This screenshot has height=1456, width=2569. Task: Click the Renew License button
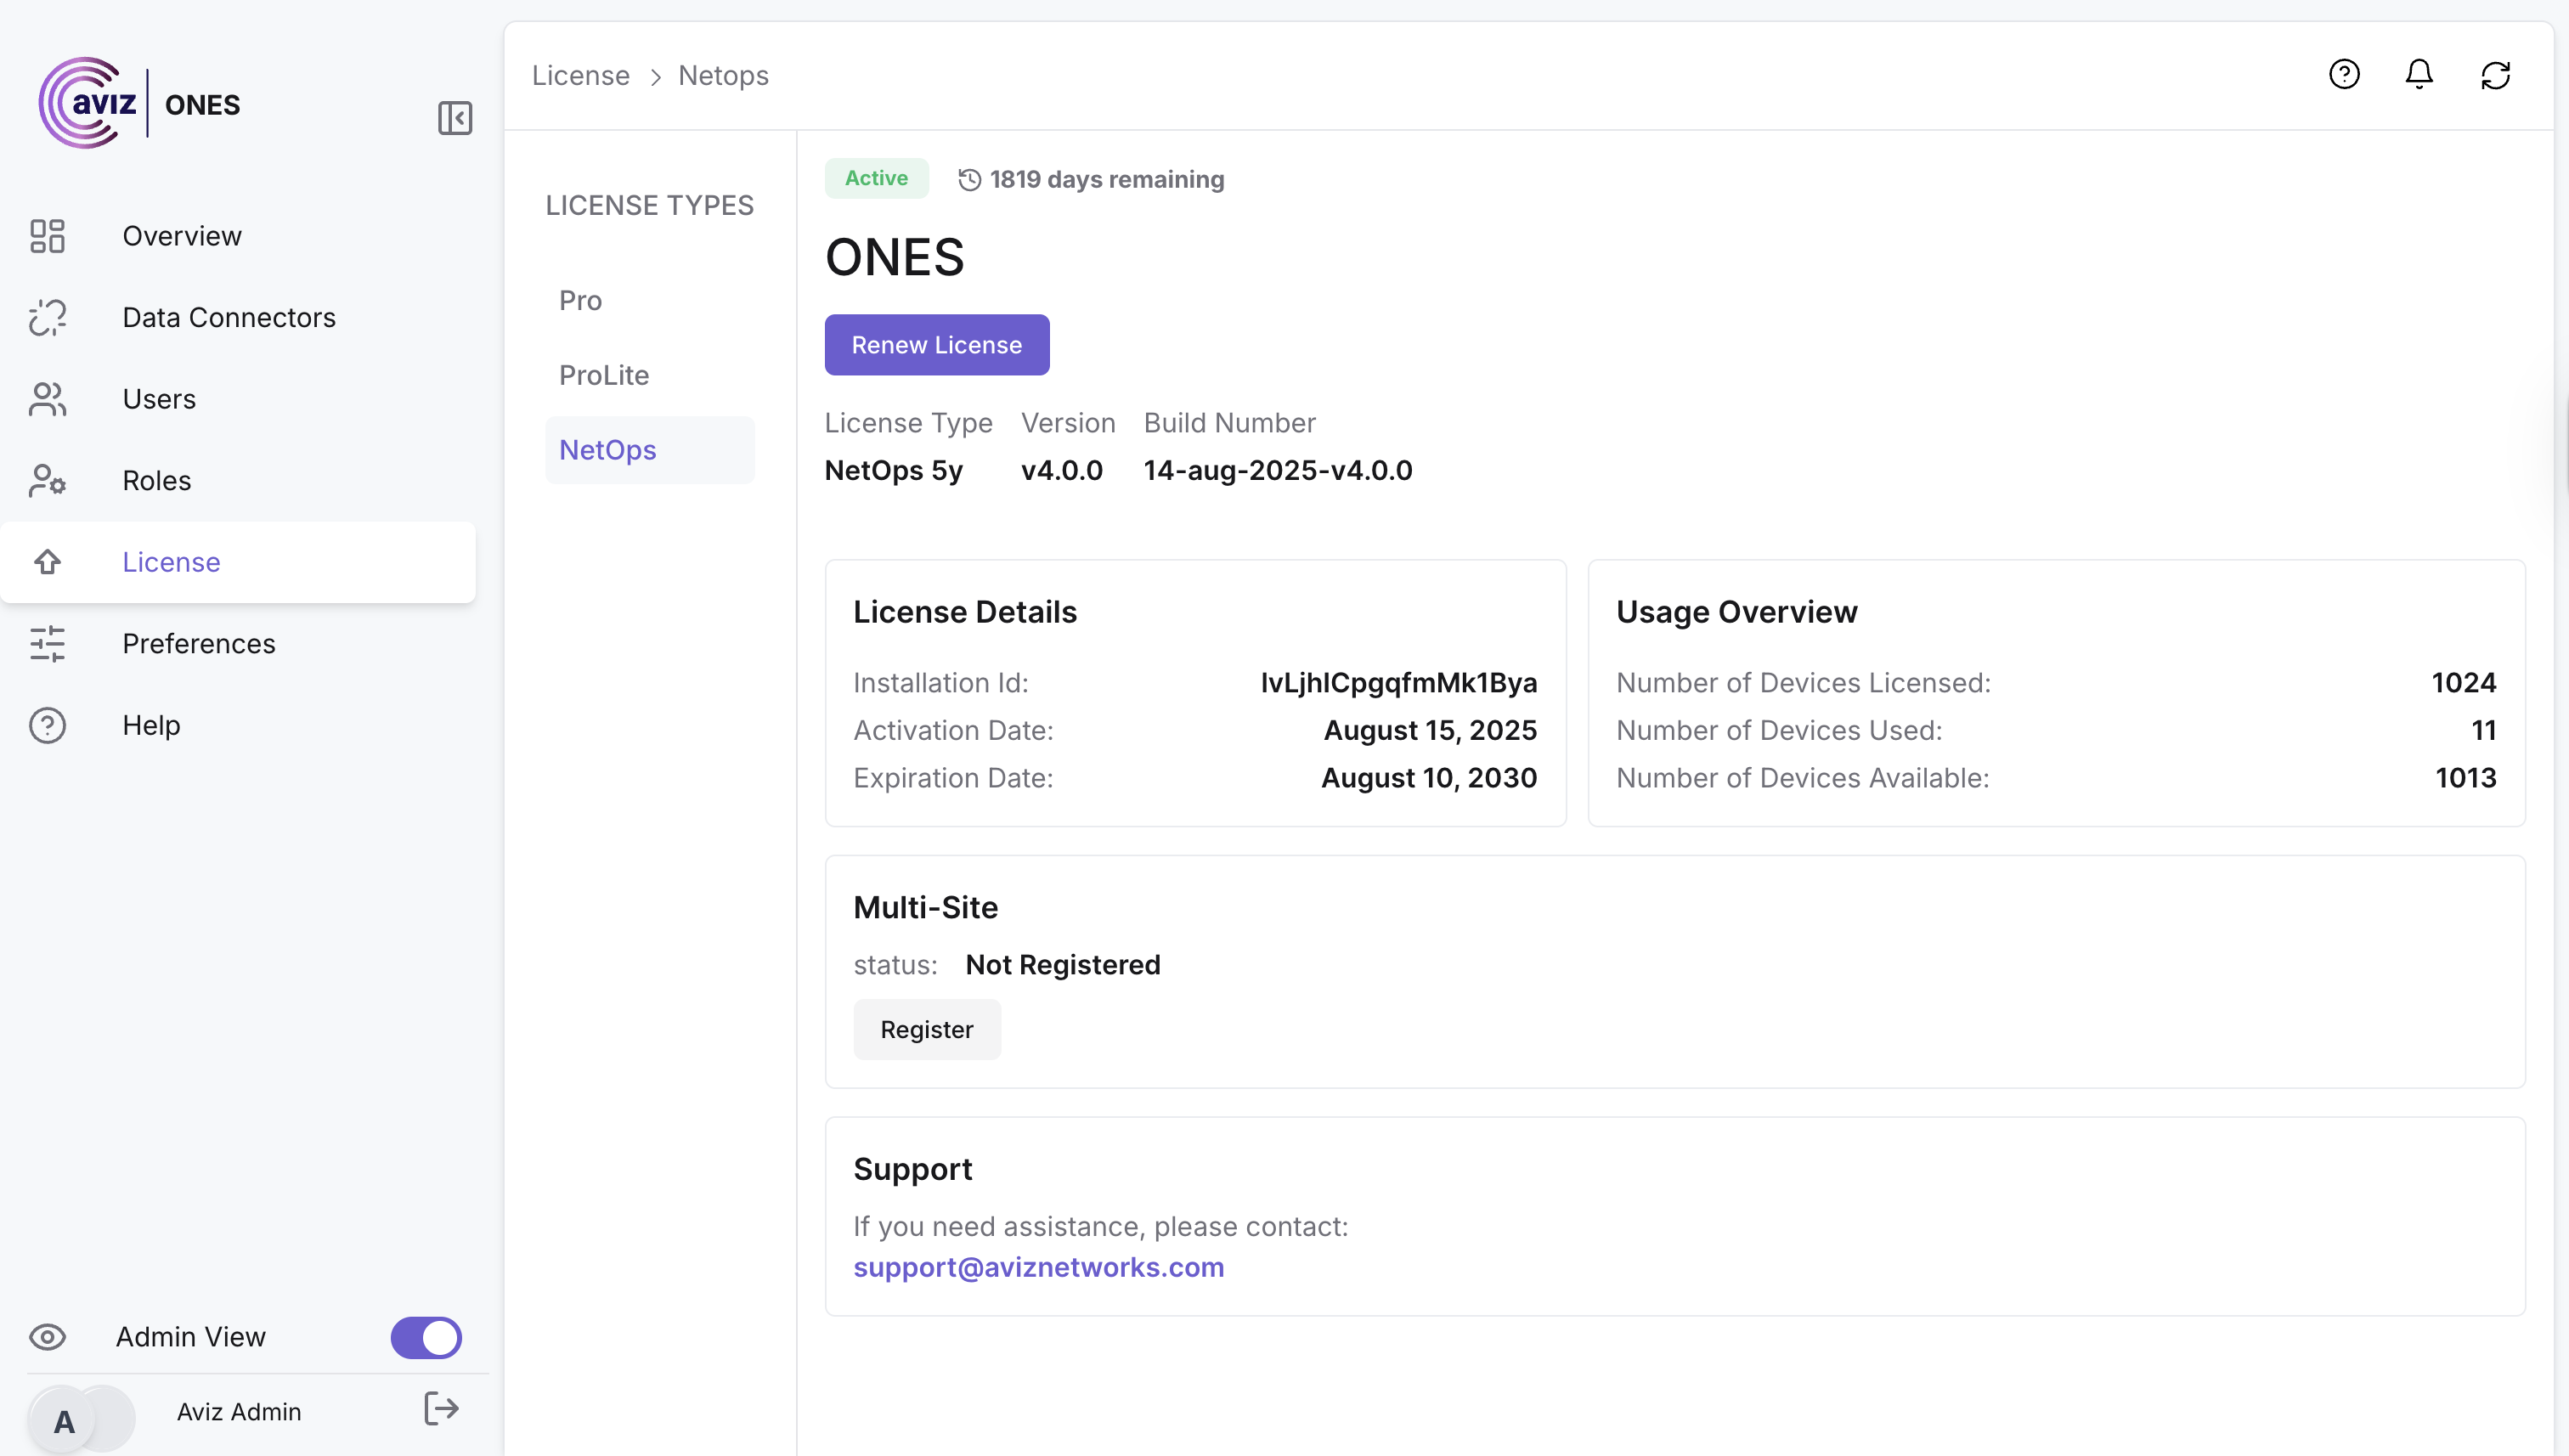[936, 345]
